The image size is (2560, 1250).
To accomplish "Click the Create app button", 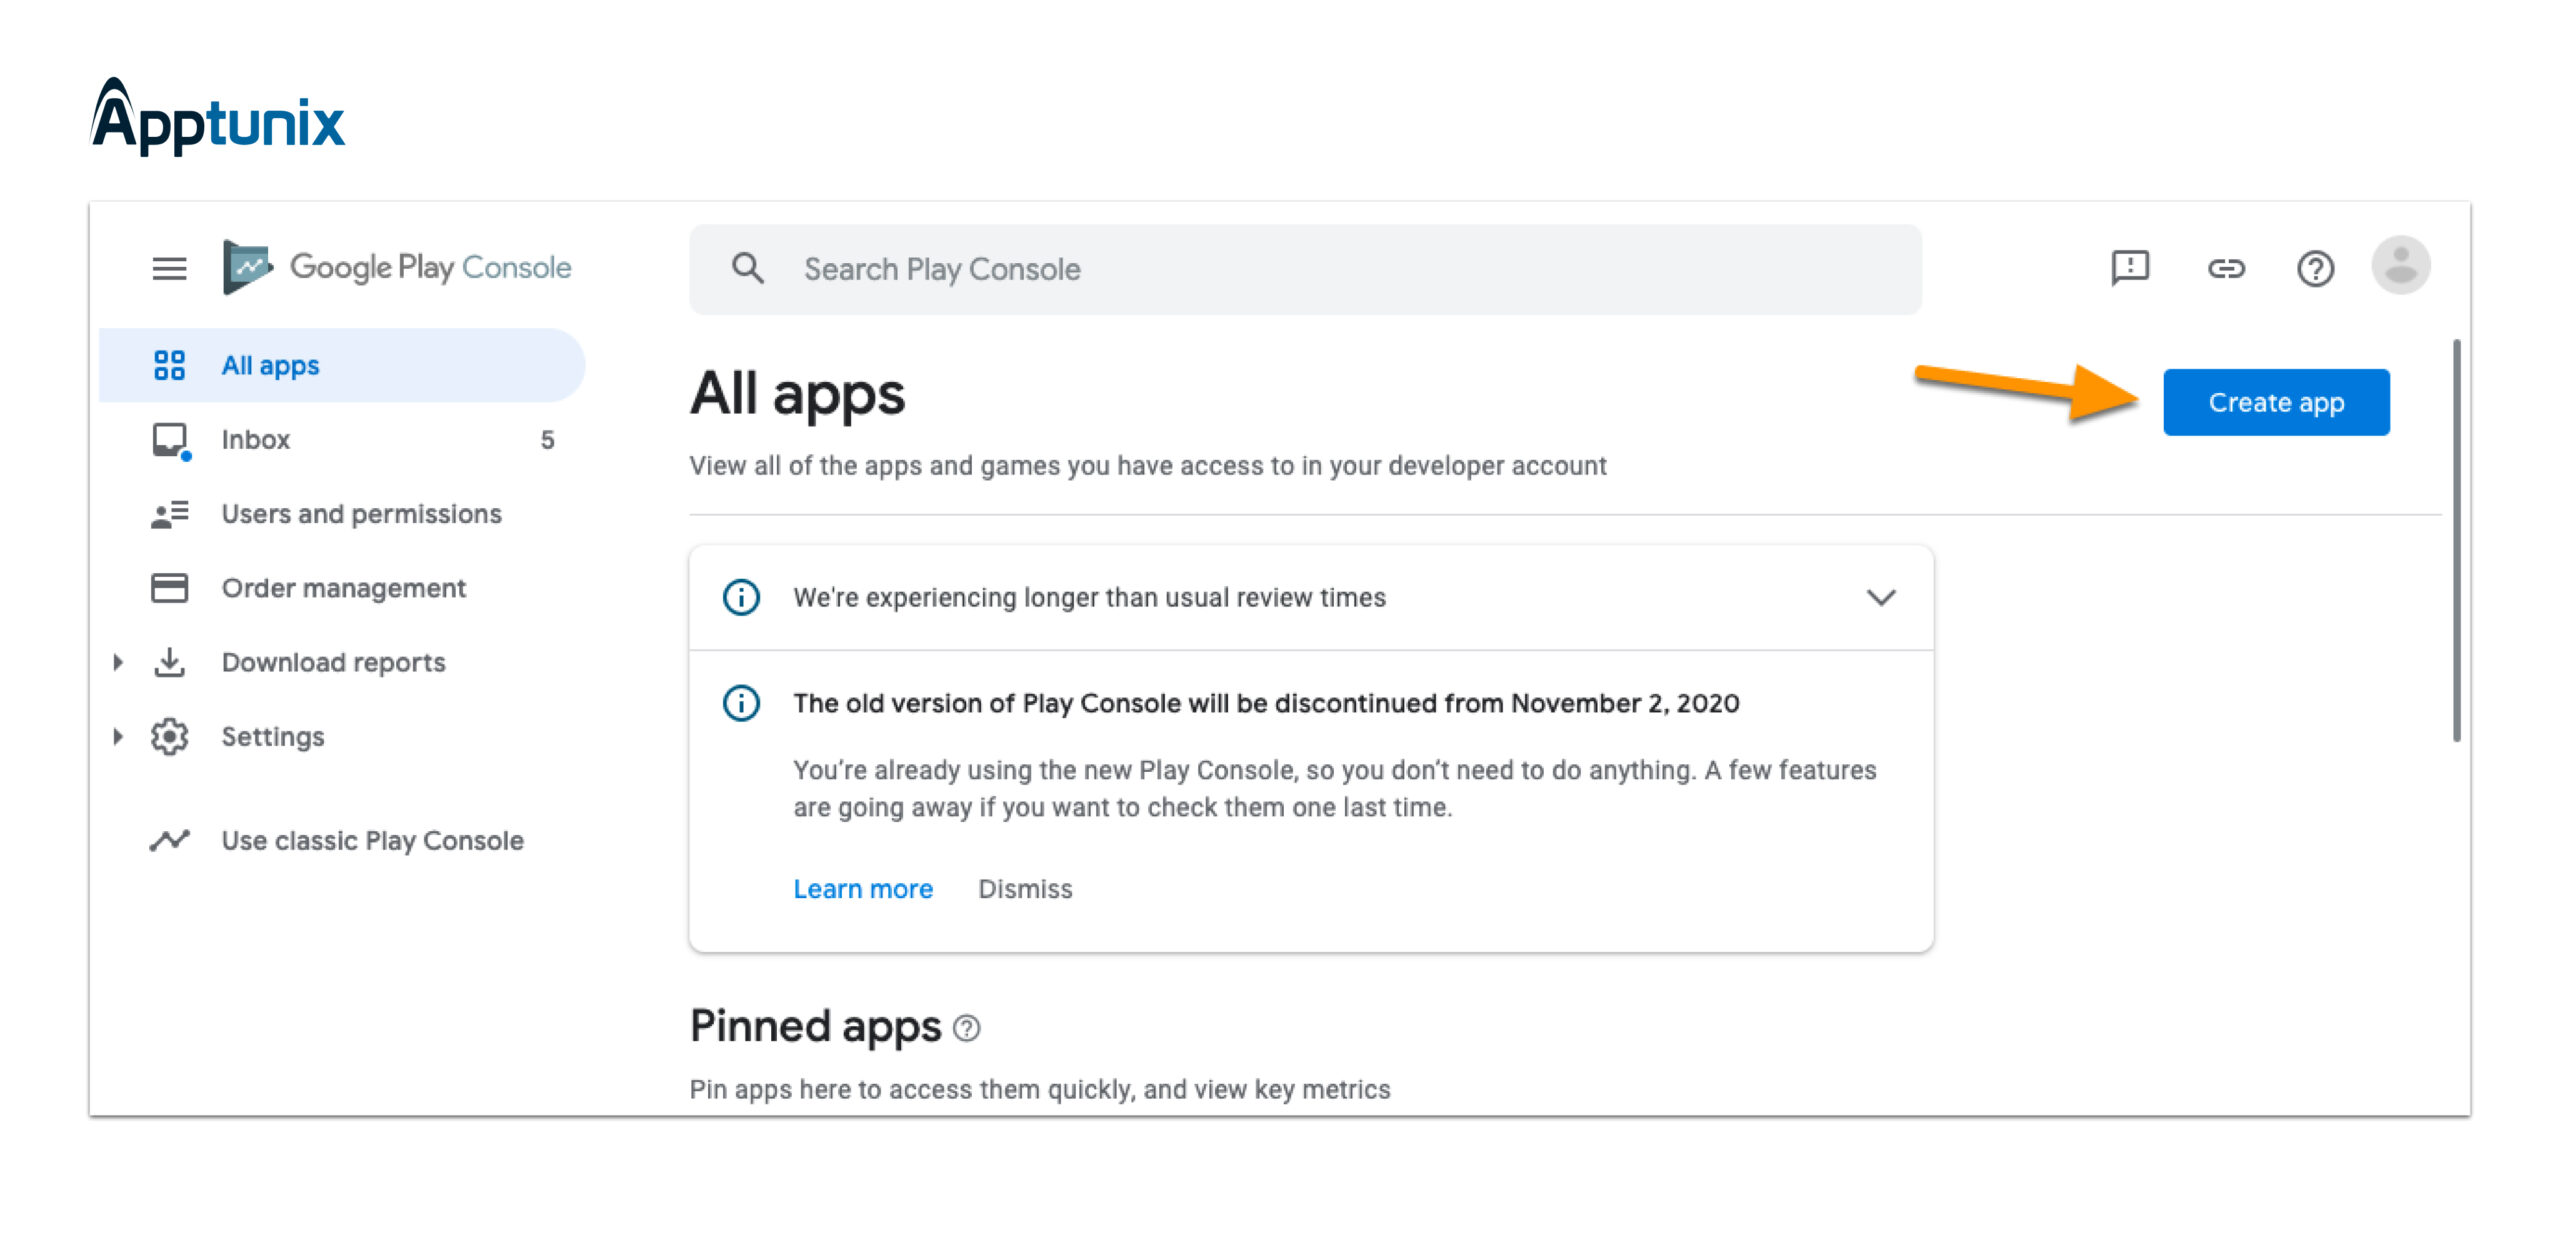I will coord(2275,402).
